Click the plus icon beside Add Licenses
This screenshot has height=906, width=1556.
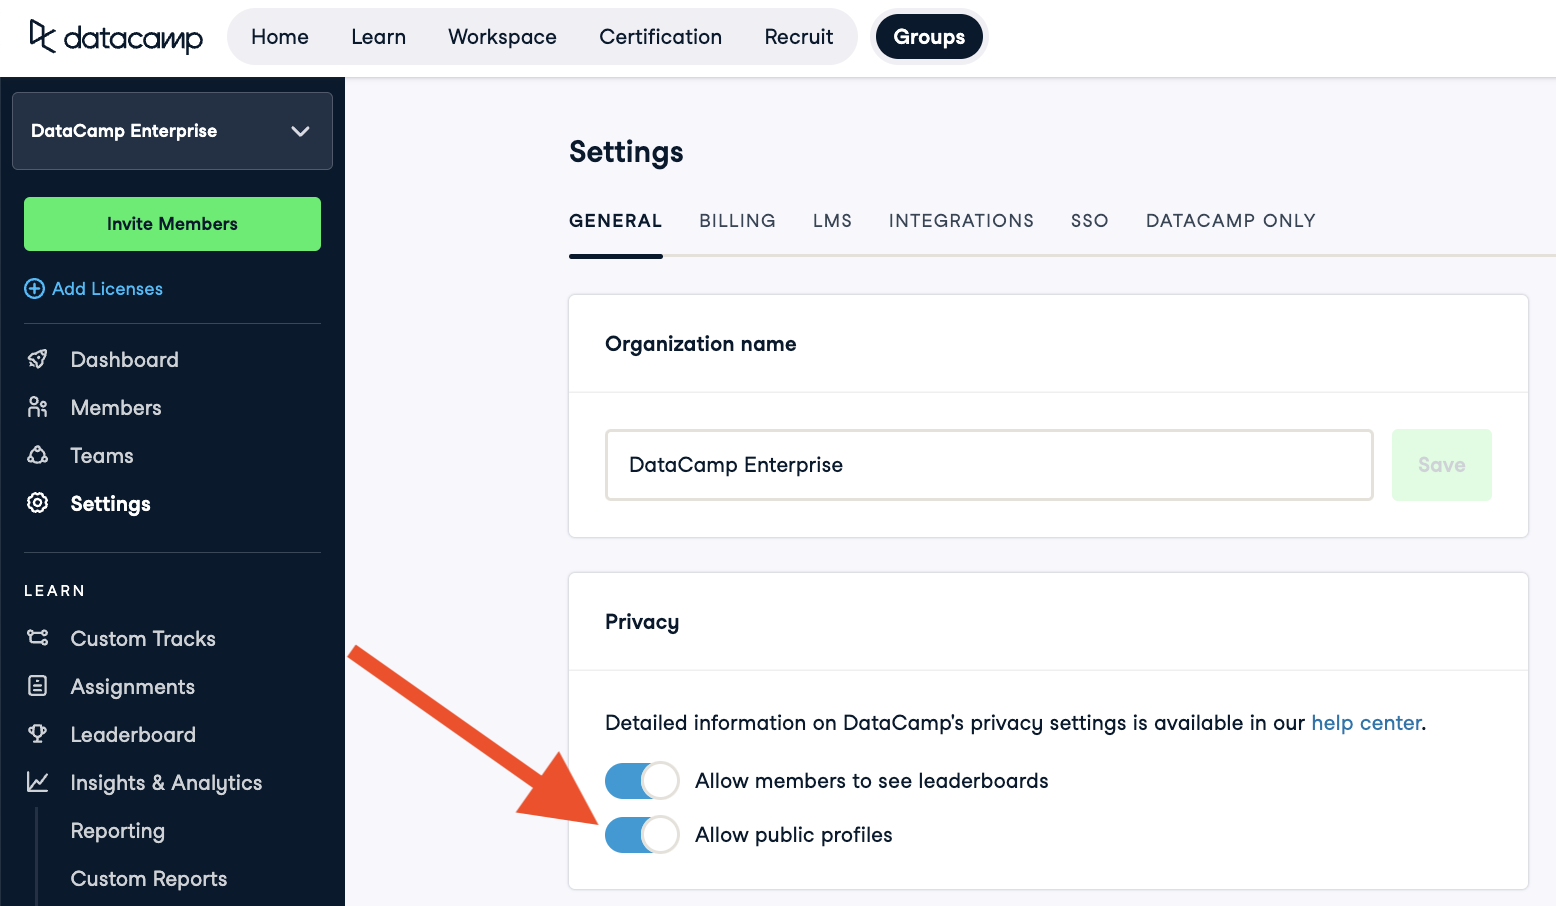click(x=34, y=289)
